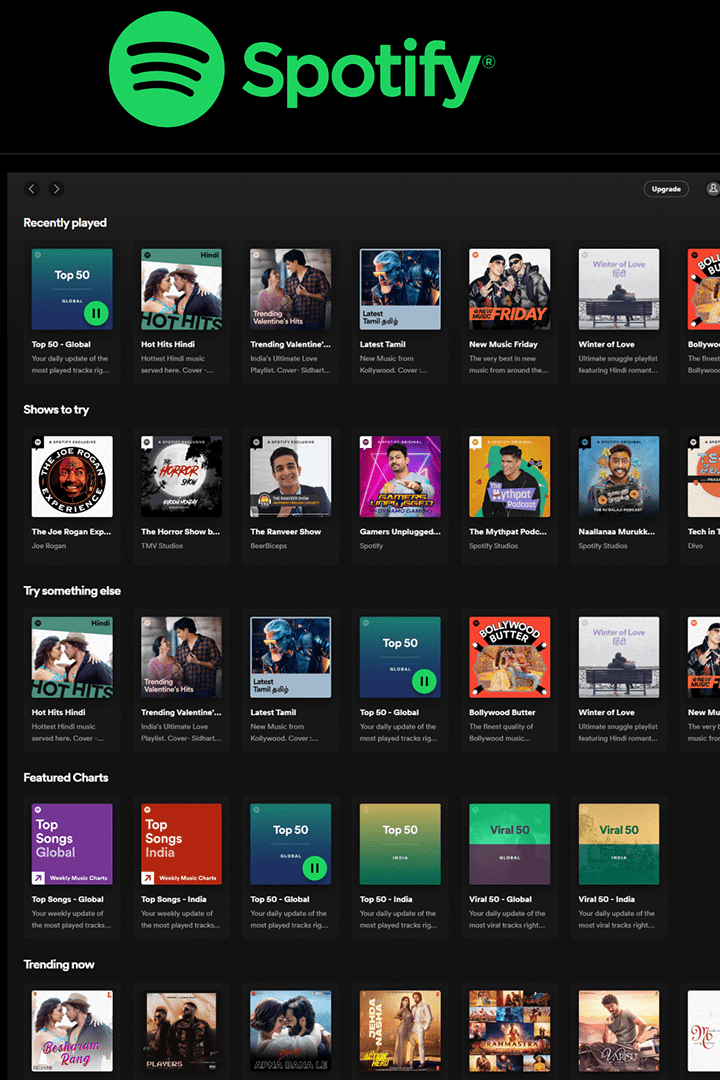Open The Mythpat Podcast cover
This screenshot has width=720, height=1080.
(x=509, y=477)
